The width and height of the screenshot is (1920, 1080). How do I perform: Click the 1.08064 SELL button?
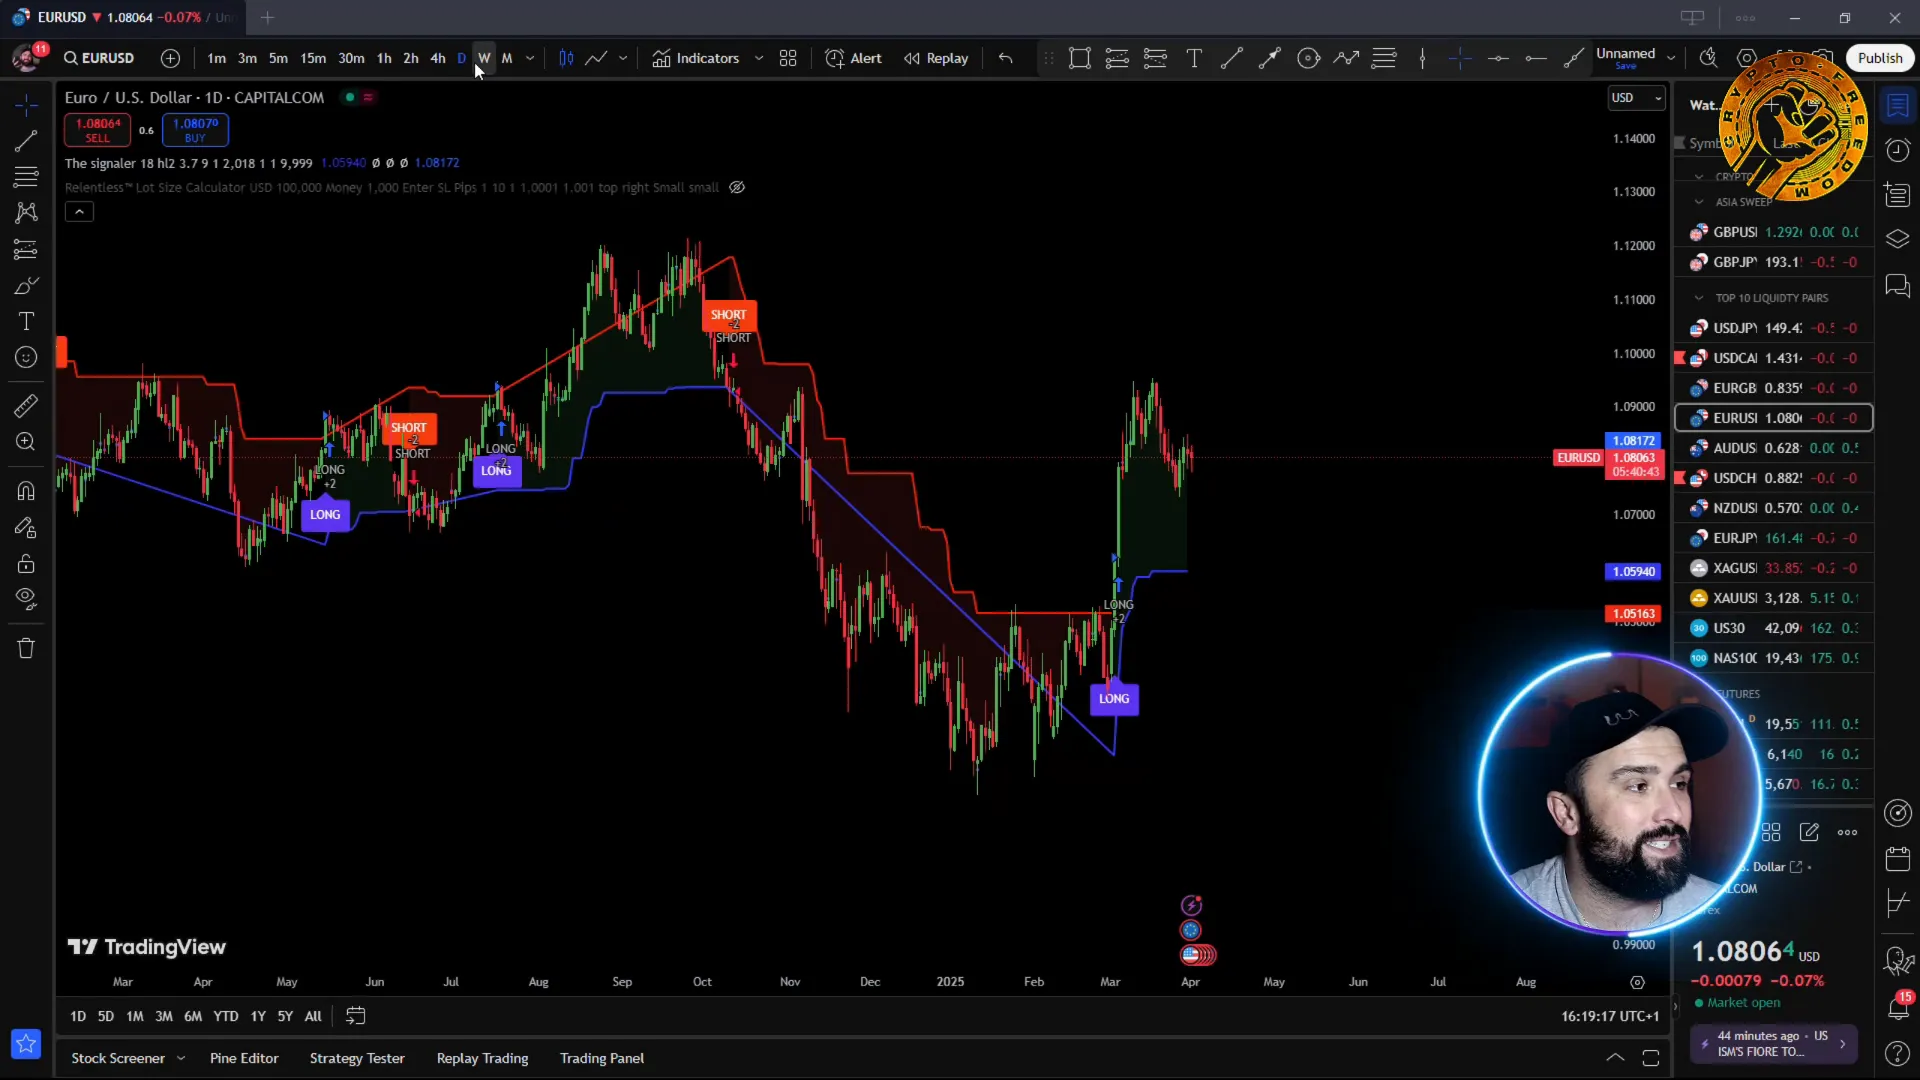pos(97,130)
